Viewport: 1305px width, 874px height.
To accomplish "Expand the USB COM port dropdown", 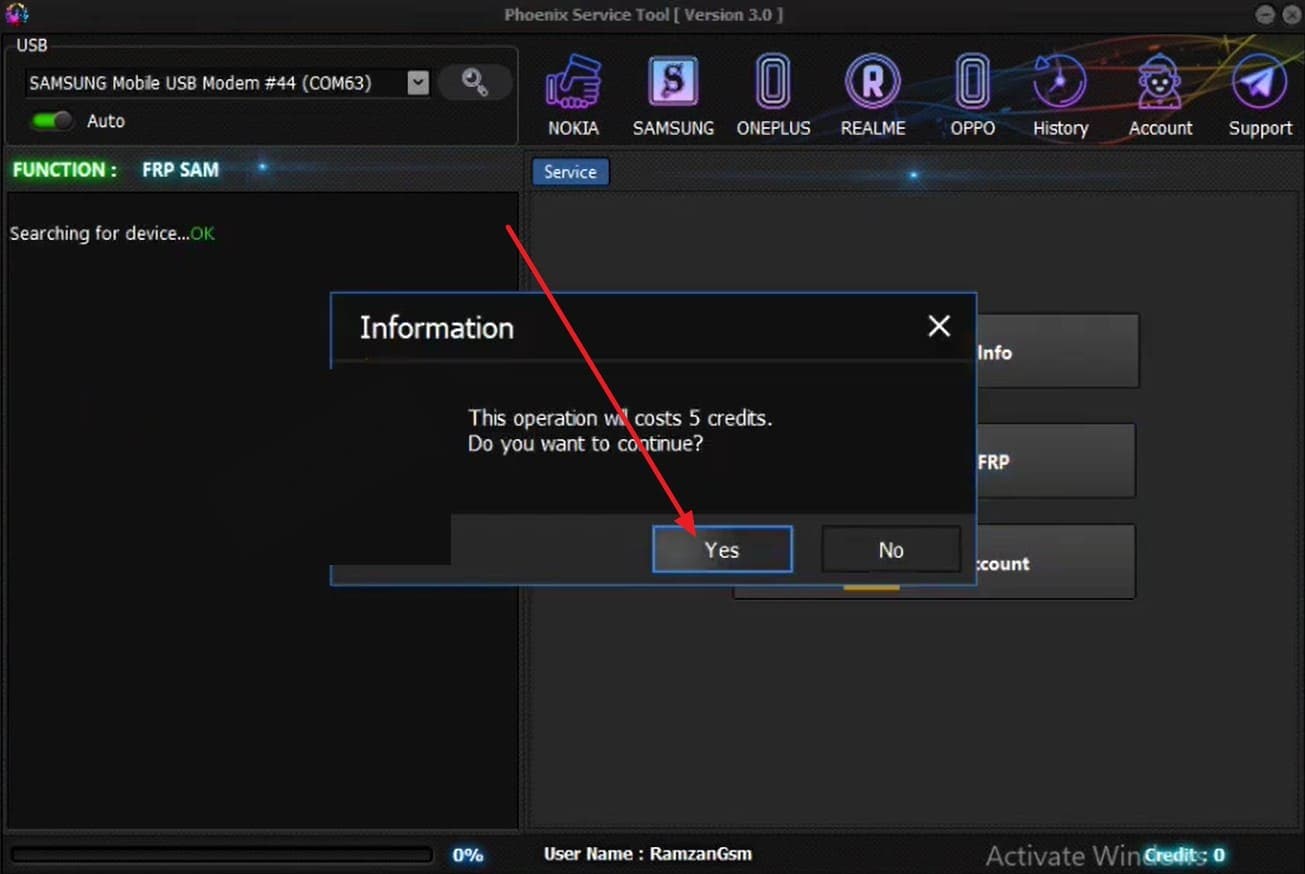I will [x=418, y=83].
